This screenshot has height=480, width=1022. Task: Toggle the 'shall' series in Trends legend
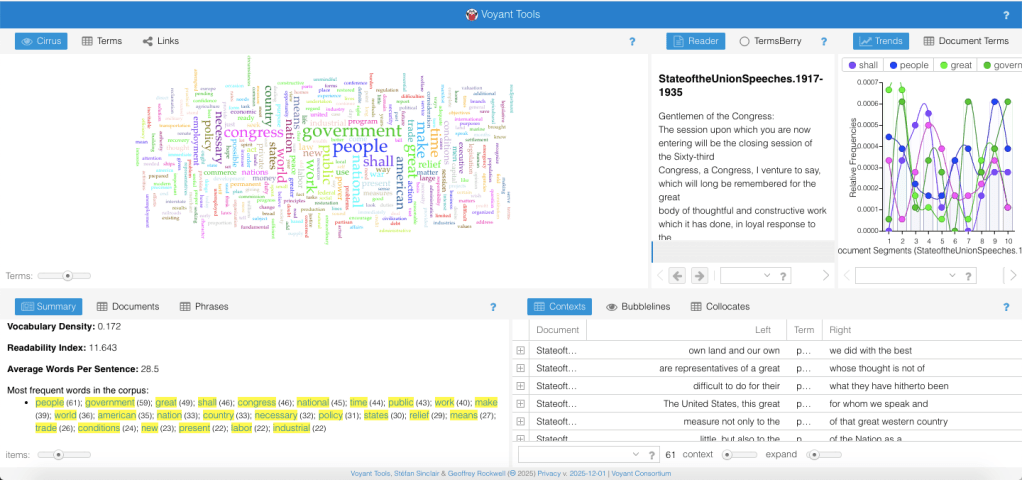tap(862, 65)
